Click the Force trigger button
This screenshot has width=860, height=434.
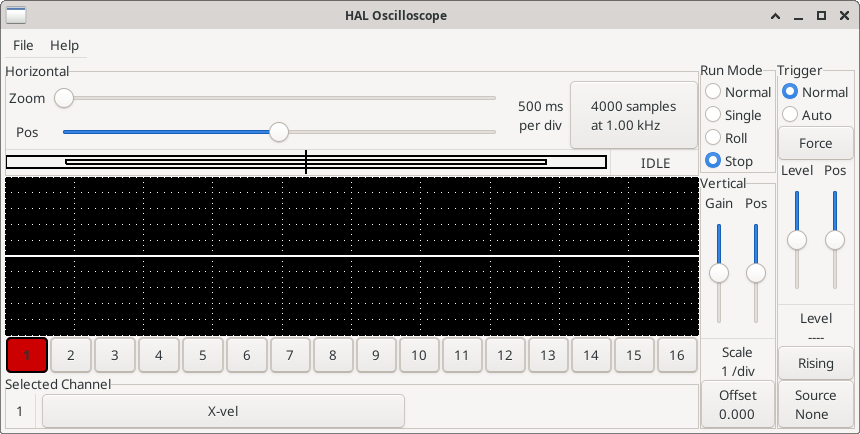tap(815, 143)
